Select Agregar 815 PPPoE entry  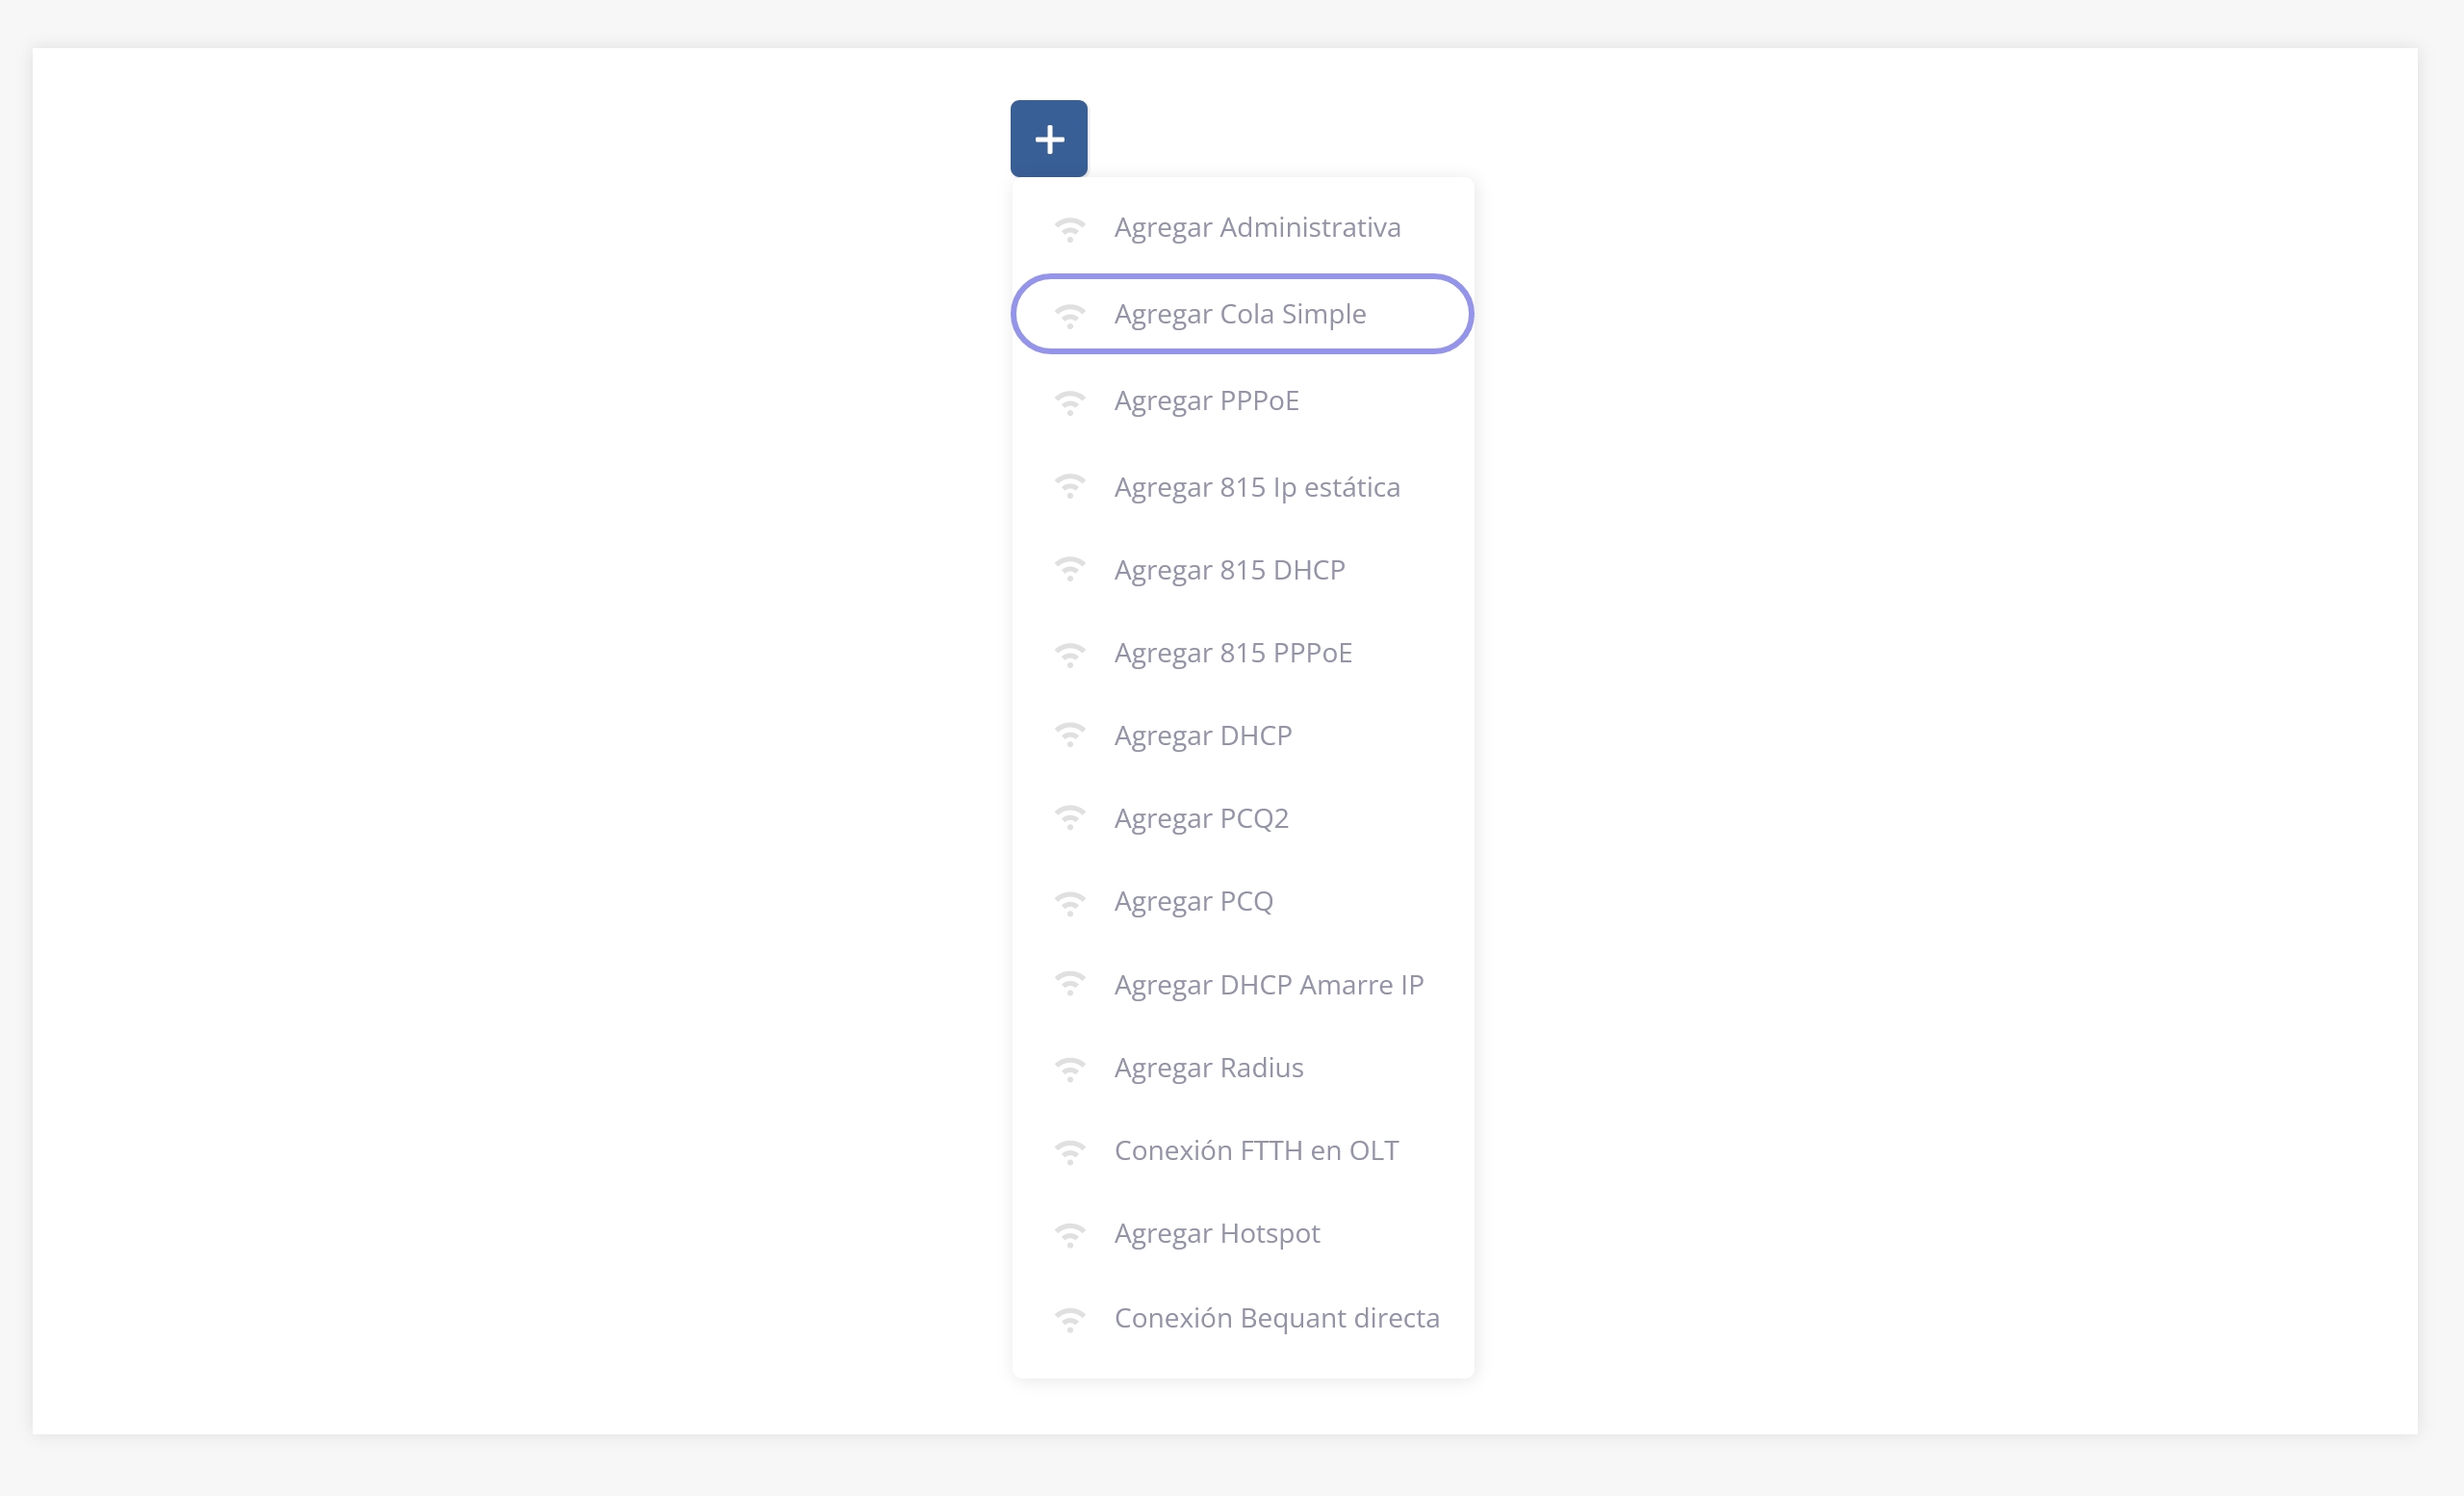pos(1233,653)
